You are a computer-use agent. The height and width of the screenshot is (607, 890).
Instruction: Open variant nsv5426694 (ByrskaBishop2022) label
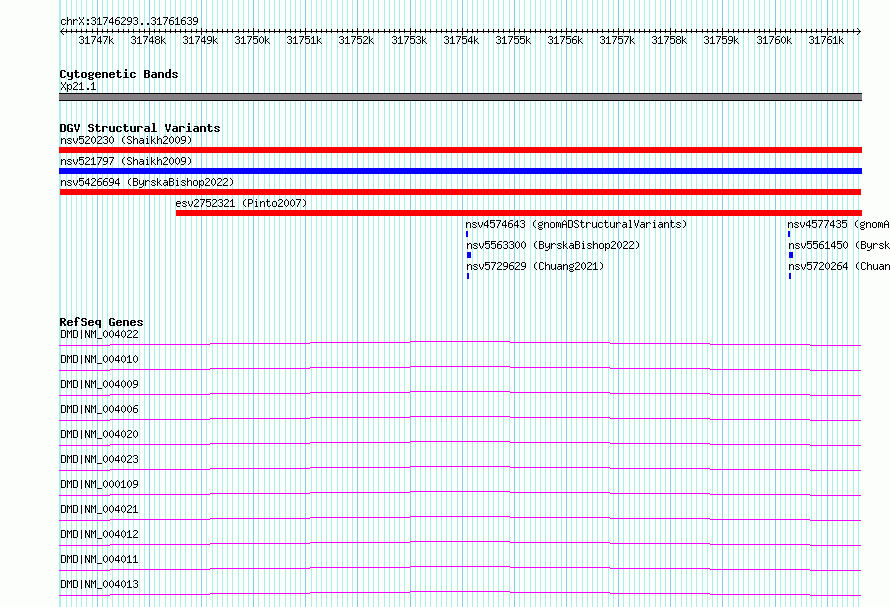tap(147, 182)
